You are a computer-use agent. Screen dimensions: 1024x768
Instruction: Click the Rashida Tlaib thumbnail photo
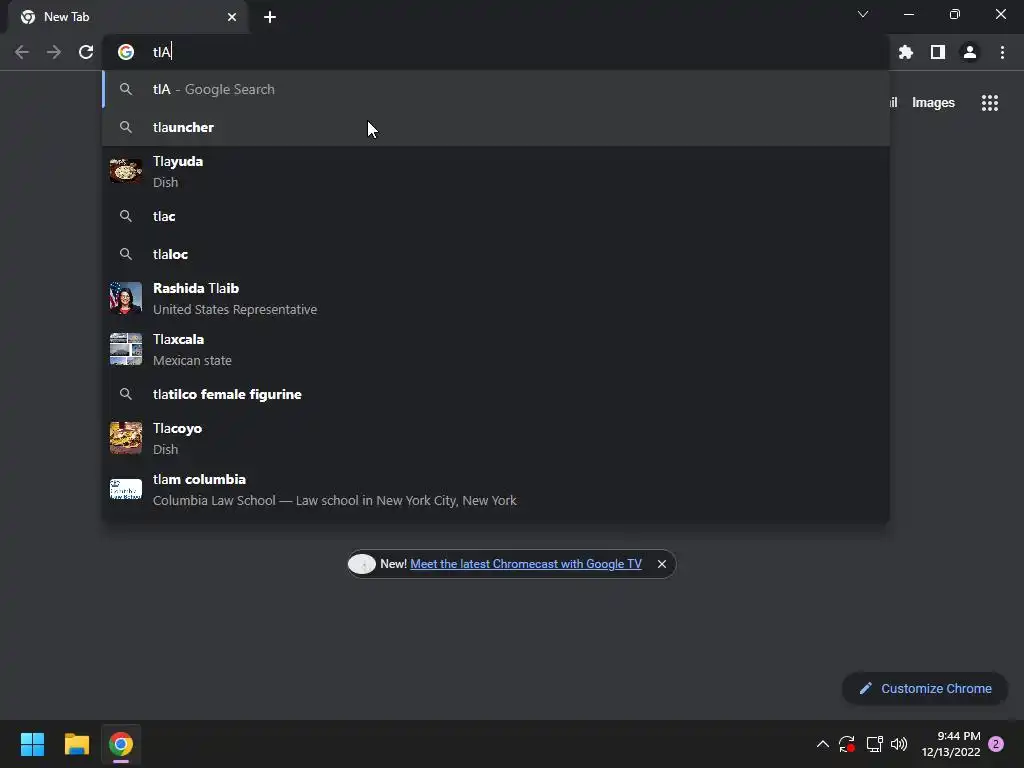[x=125, y=298]
